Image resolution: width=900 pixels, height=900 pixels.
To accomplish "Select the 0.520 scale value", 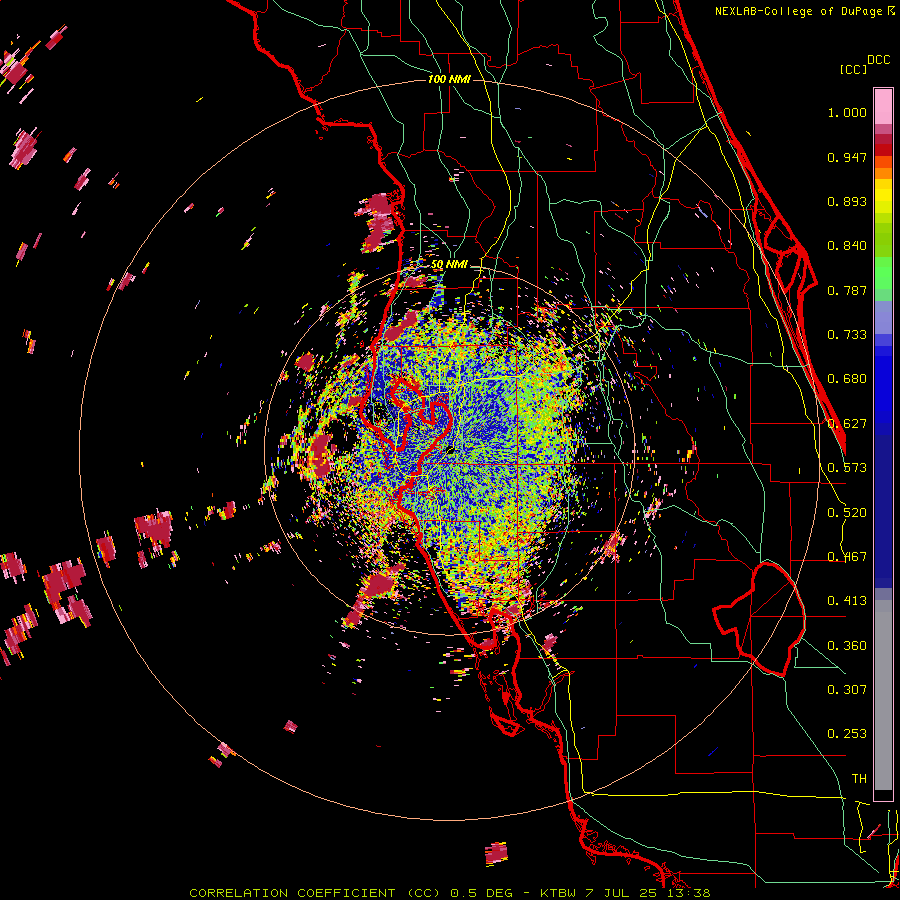I will click(x=847, y=513).
